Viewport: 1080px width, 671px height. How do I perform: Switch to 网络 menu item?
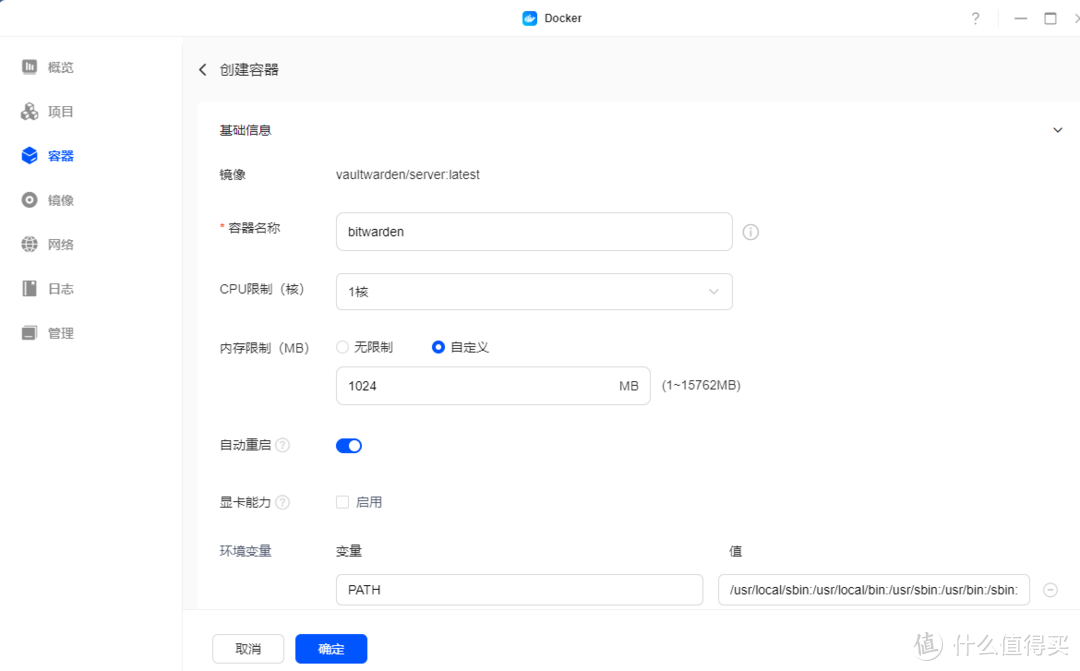pos(61,245)
